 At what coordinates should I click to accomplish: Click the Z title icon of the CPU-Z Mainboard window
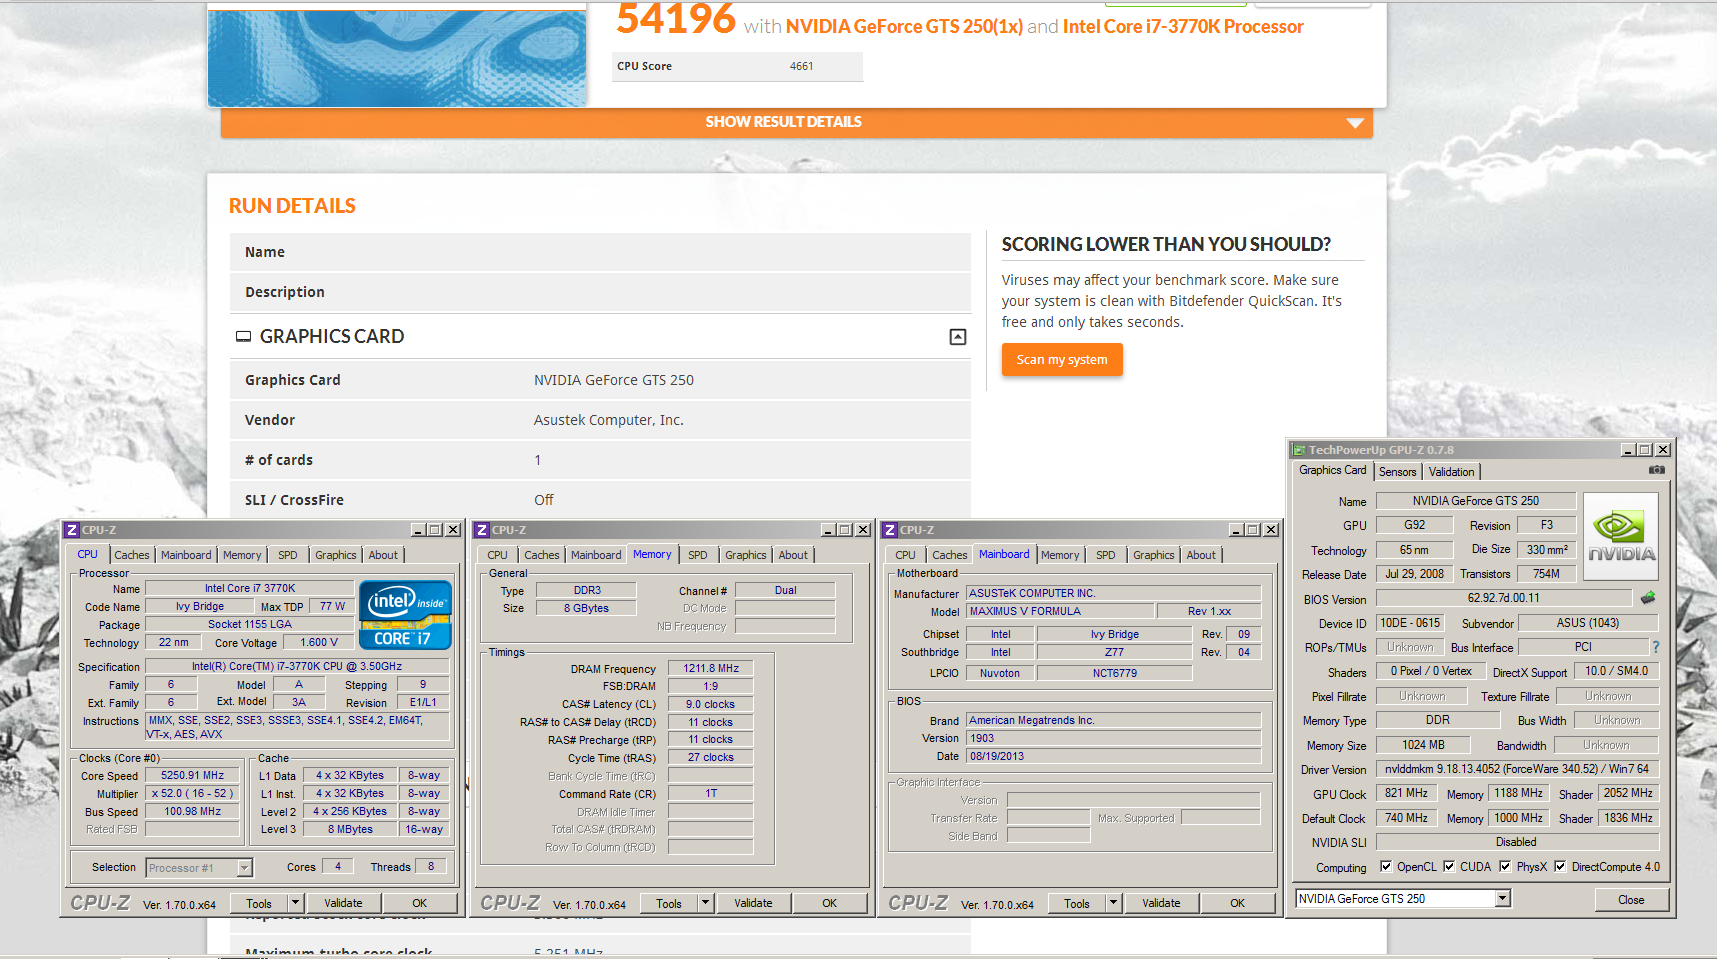pos(890,530)
